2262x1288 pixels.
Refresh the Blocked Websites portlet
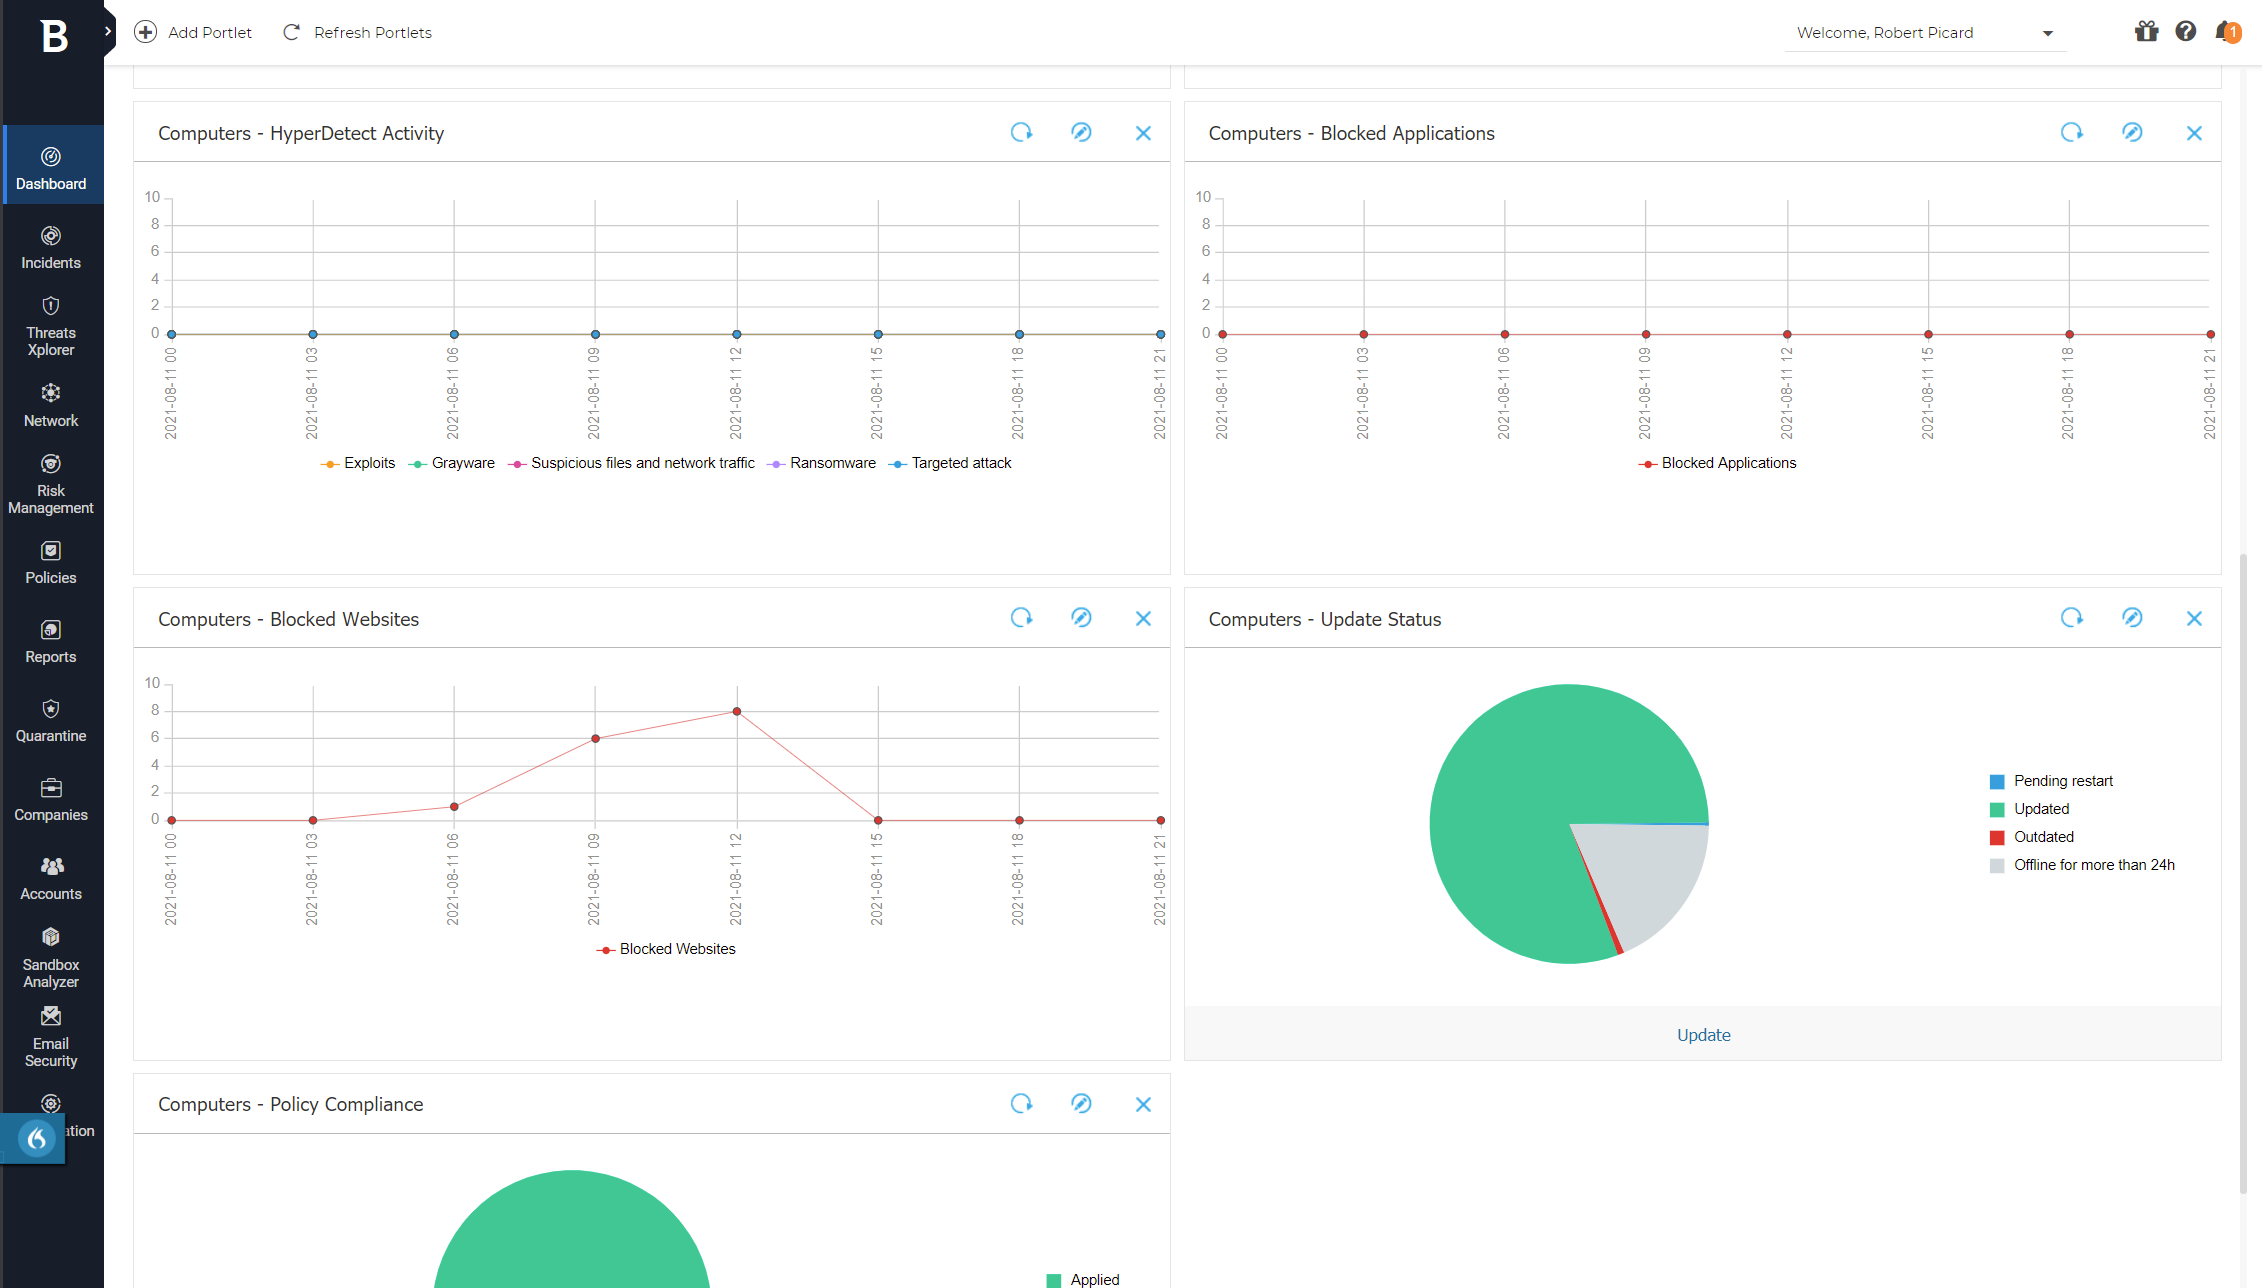pyautogui.click(x=1021, y=617)
